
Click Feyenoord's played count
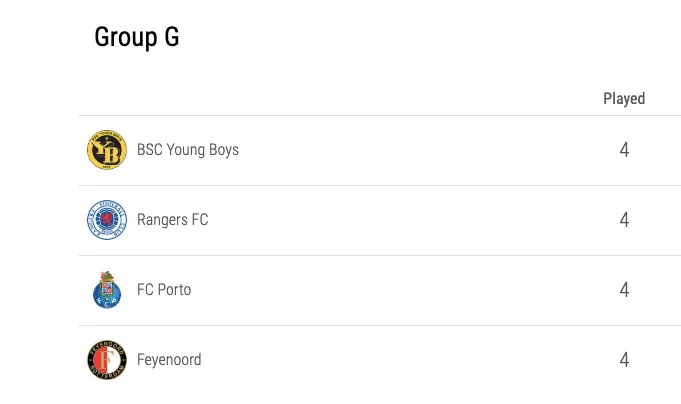coord(624,360)
